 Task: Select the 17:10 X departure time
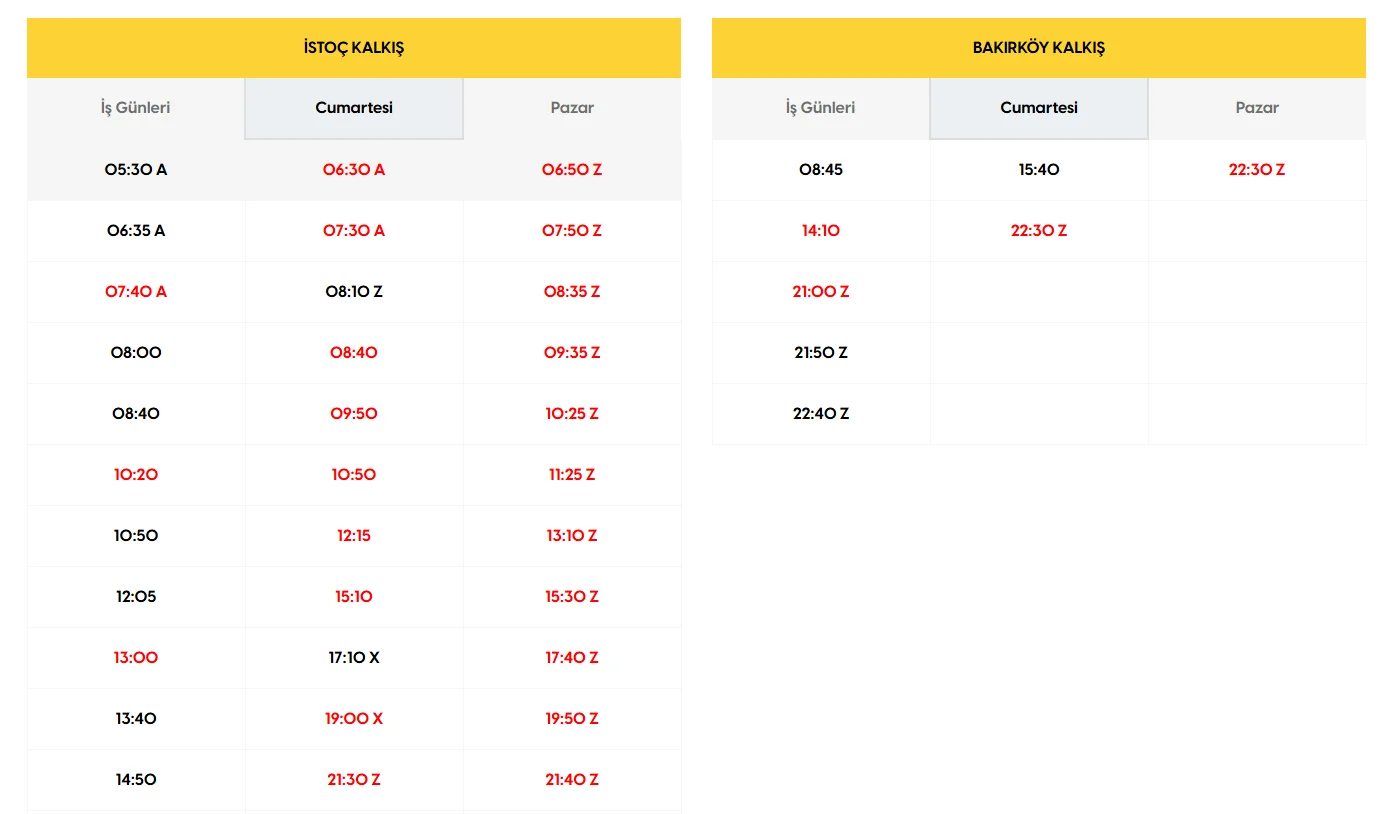pos(354,658)
